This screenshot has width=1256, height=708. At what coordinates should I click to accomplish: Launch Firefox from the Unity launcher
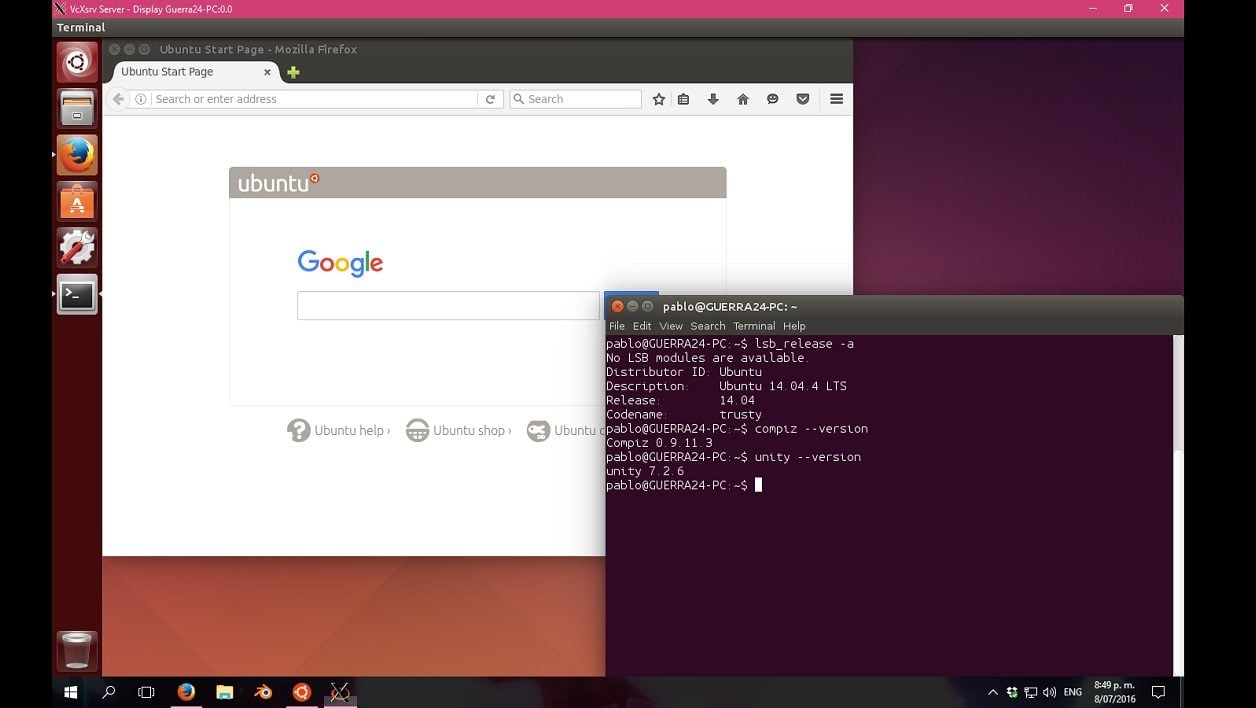click(77, 155)
